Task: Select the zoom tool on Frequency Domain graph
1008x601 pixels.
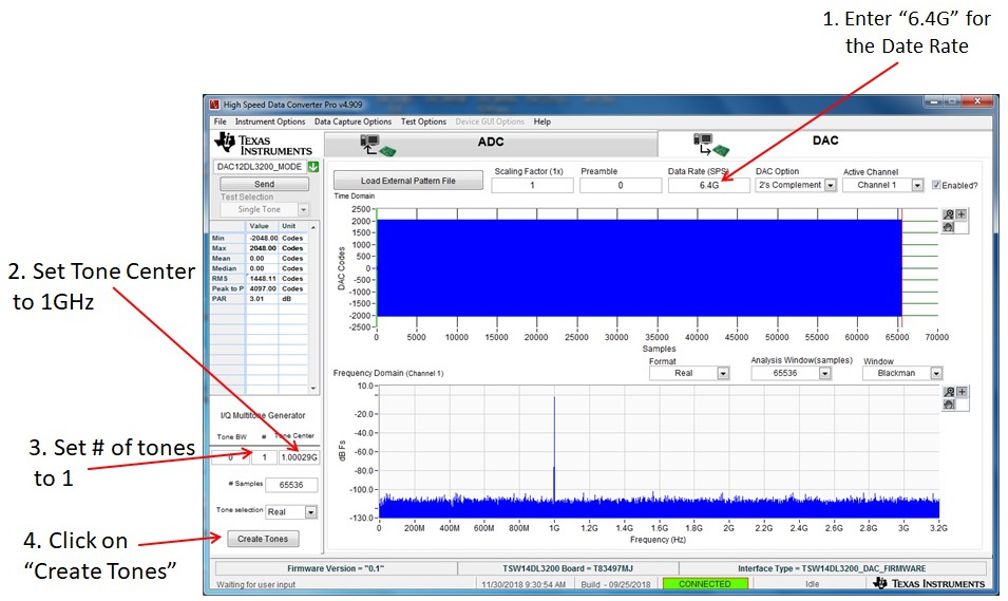Action: click(948, 392)
